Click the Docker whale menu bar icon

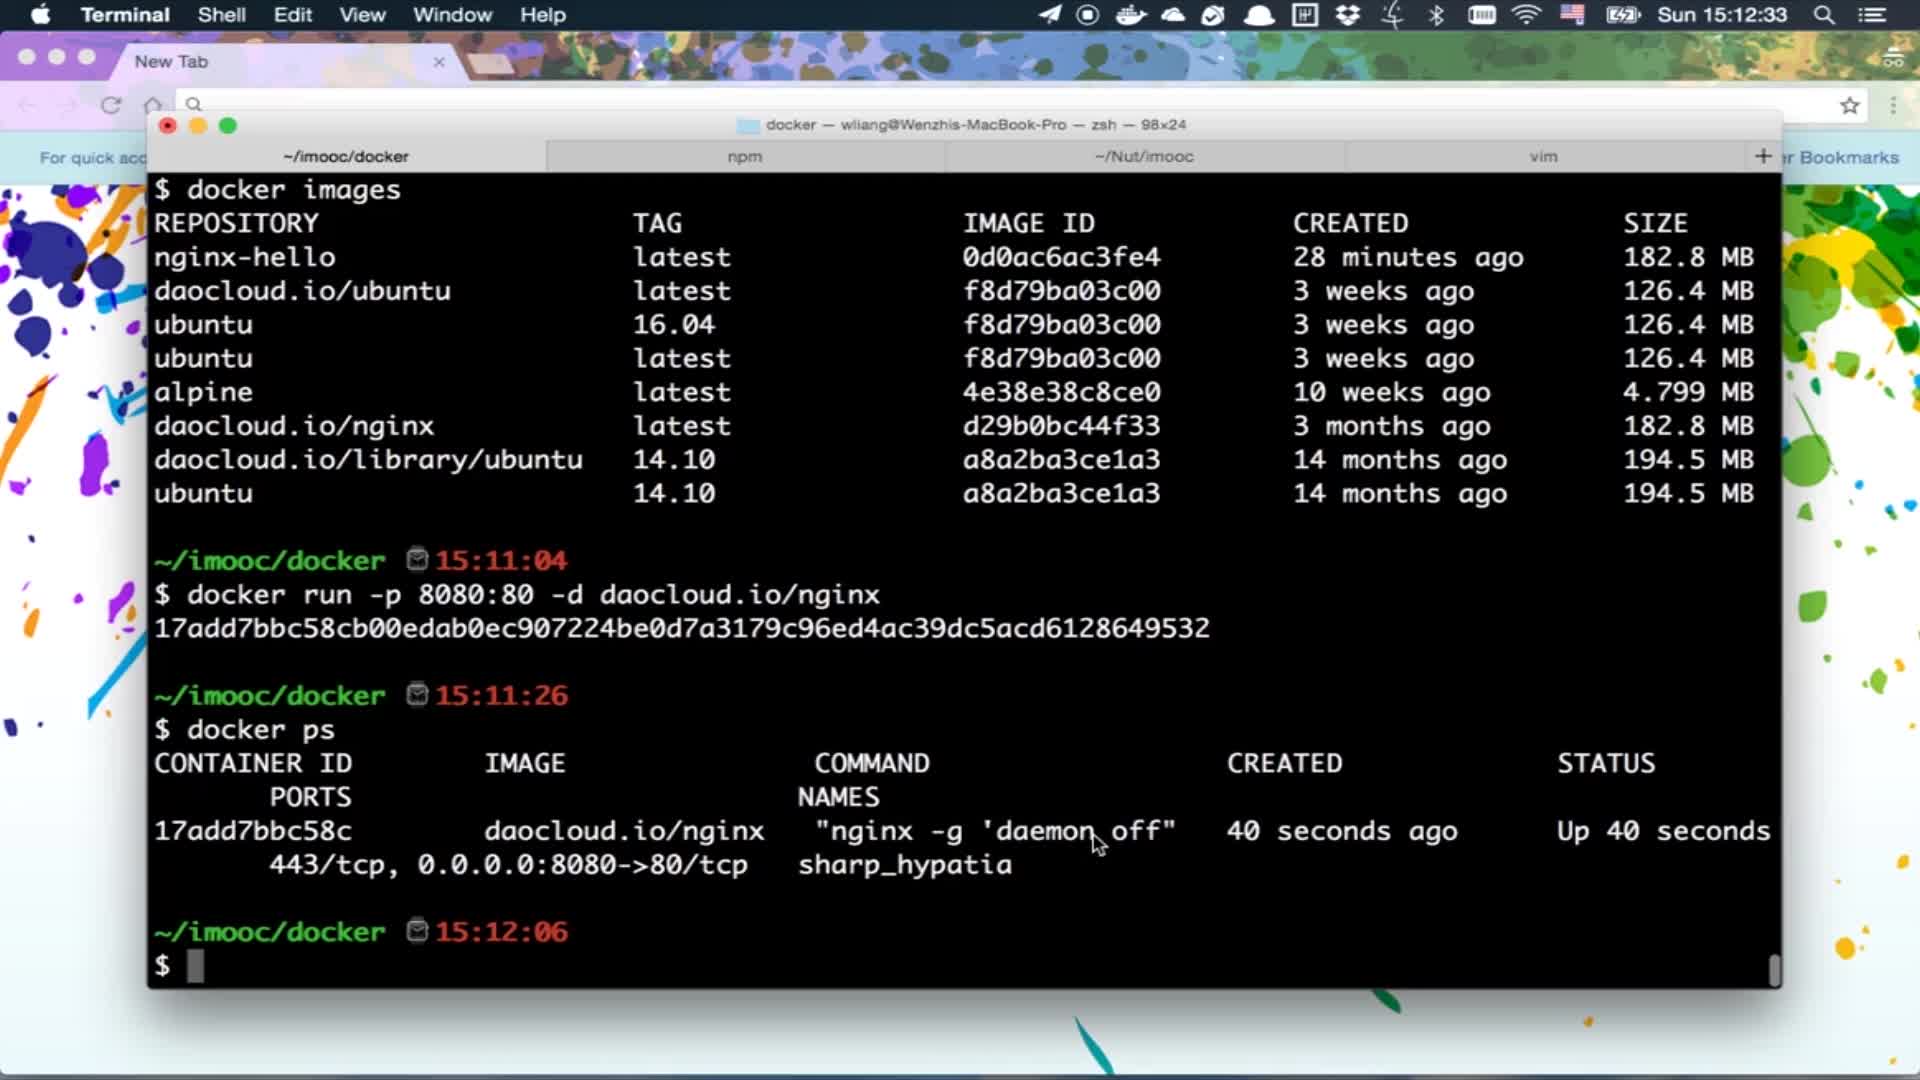pyautogui.click(x=1130, y=15)
